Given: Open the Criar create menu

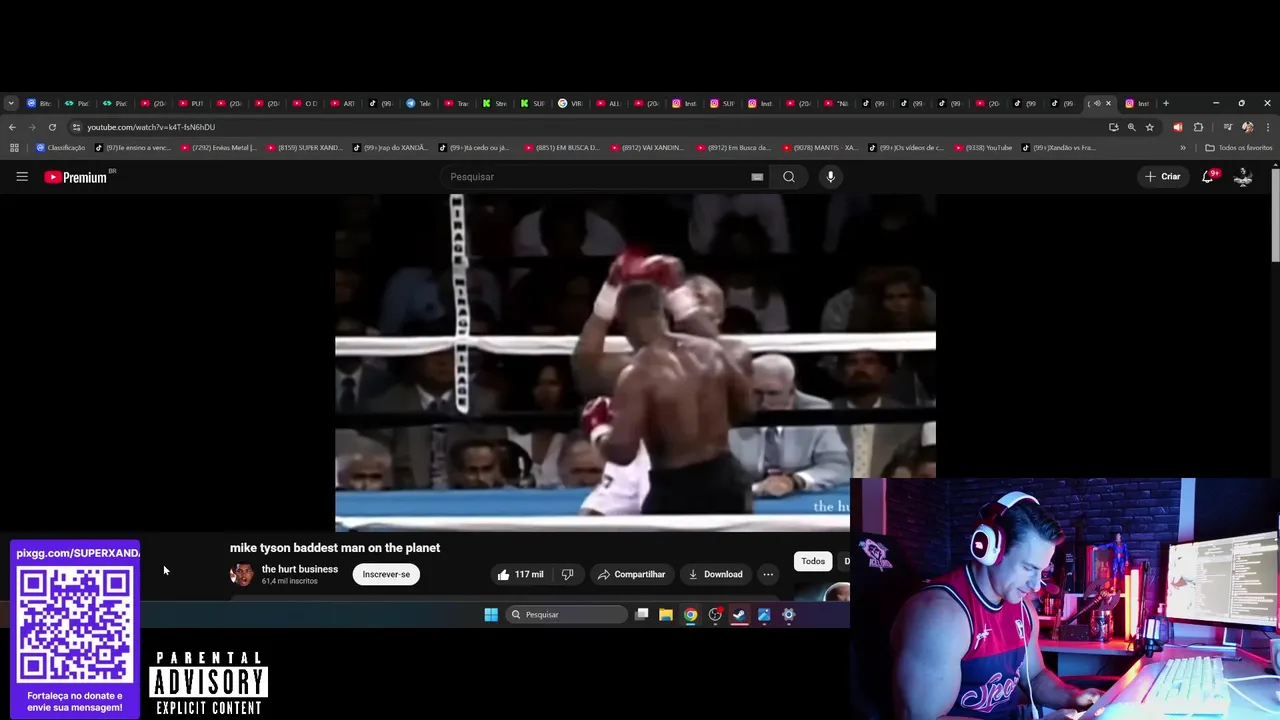Looking at the screenshot, I should pyautogui.click(x=1163, y=177).
